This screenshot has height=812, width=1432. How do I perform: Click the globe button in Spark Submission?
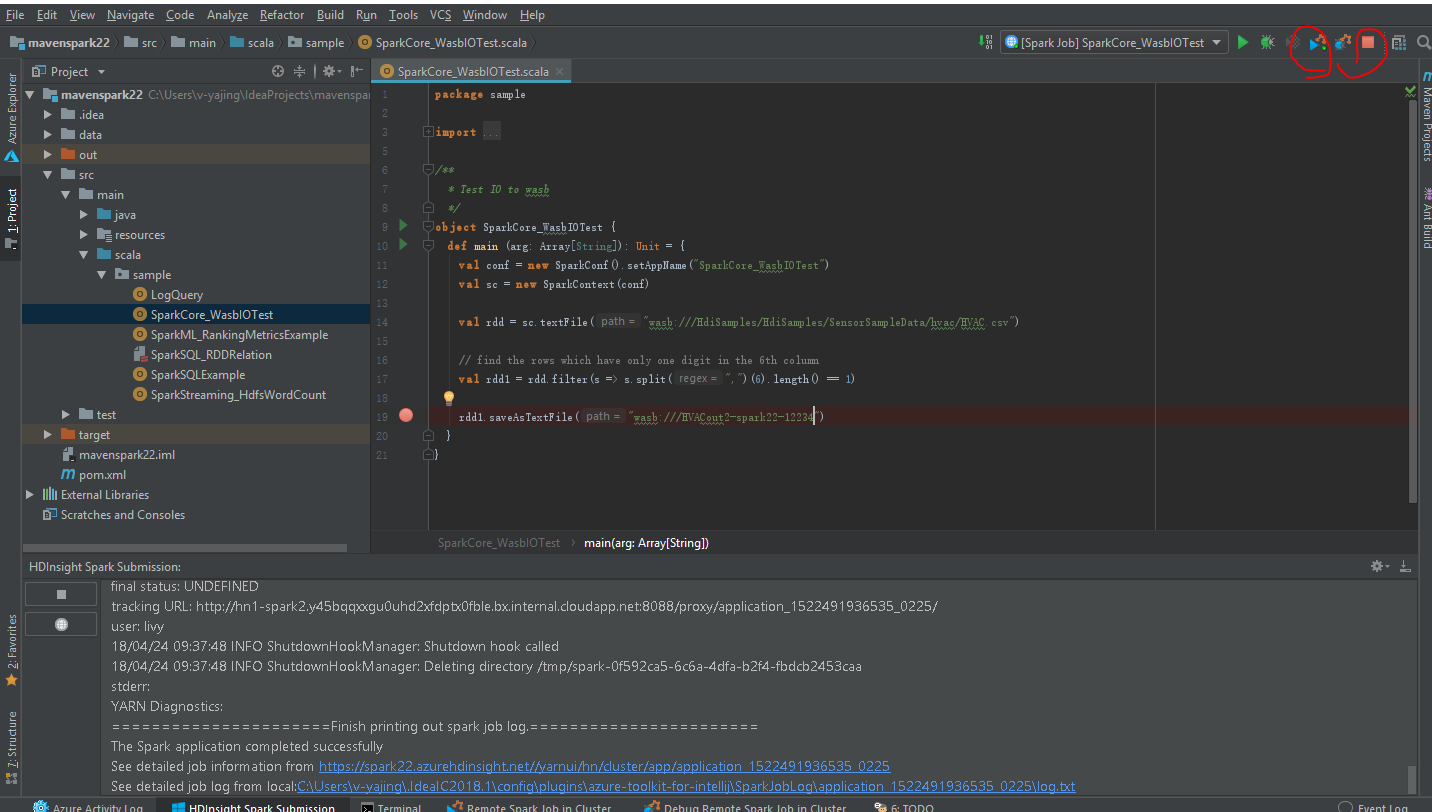(61, 624)
